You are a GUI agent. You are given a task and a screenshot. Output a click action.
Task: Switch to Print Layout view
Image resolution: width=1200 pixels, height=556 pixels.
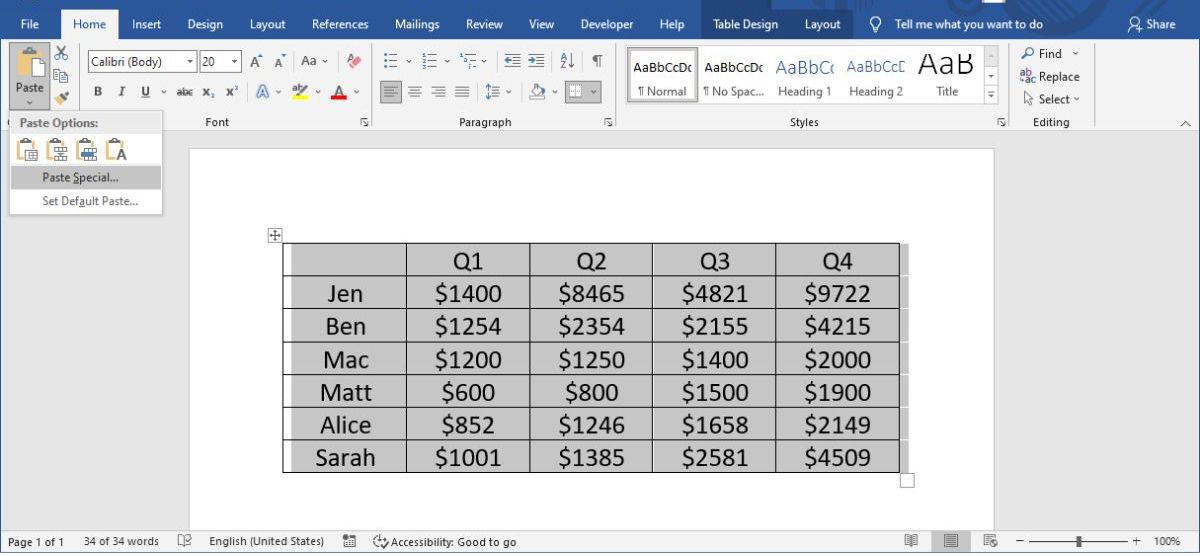tap(950, 541)
